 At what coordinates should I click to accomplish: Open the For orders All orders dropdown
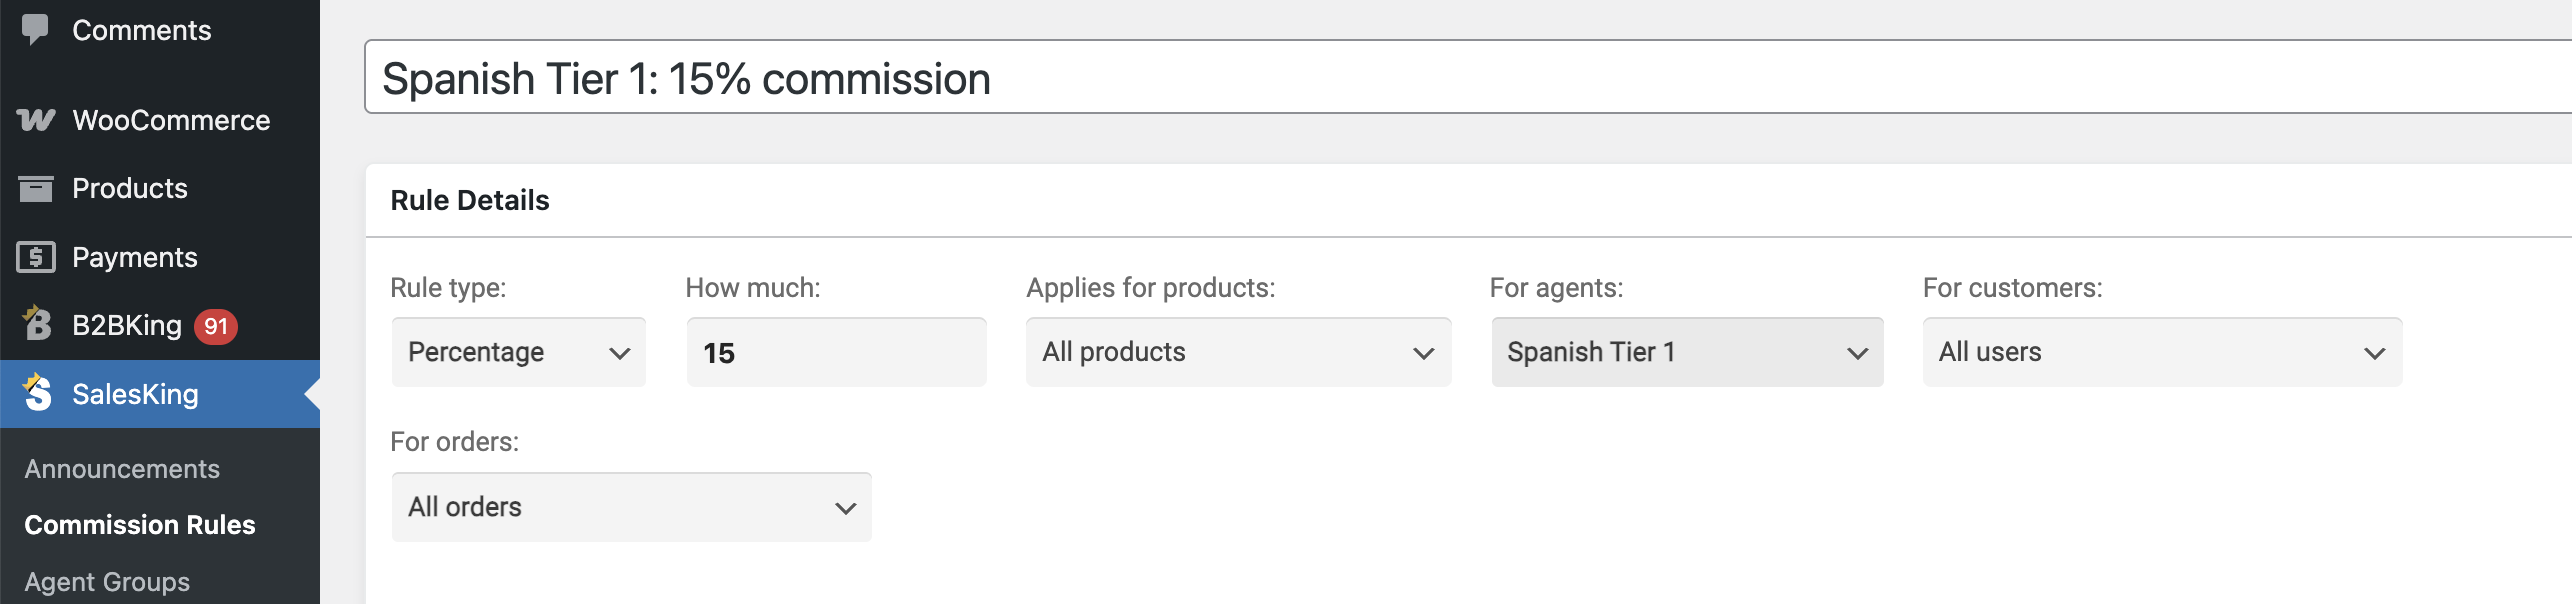click(631, 507)
